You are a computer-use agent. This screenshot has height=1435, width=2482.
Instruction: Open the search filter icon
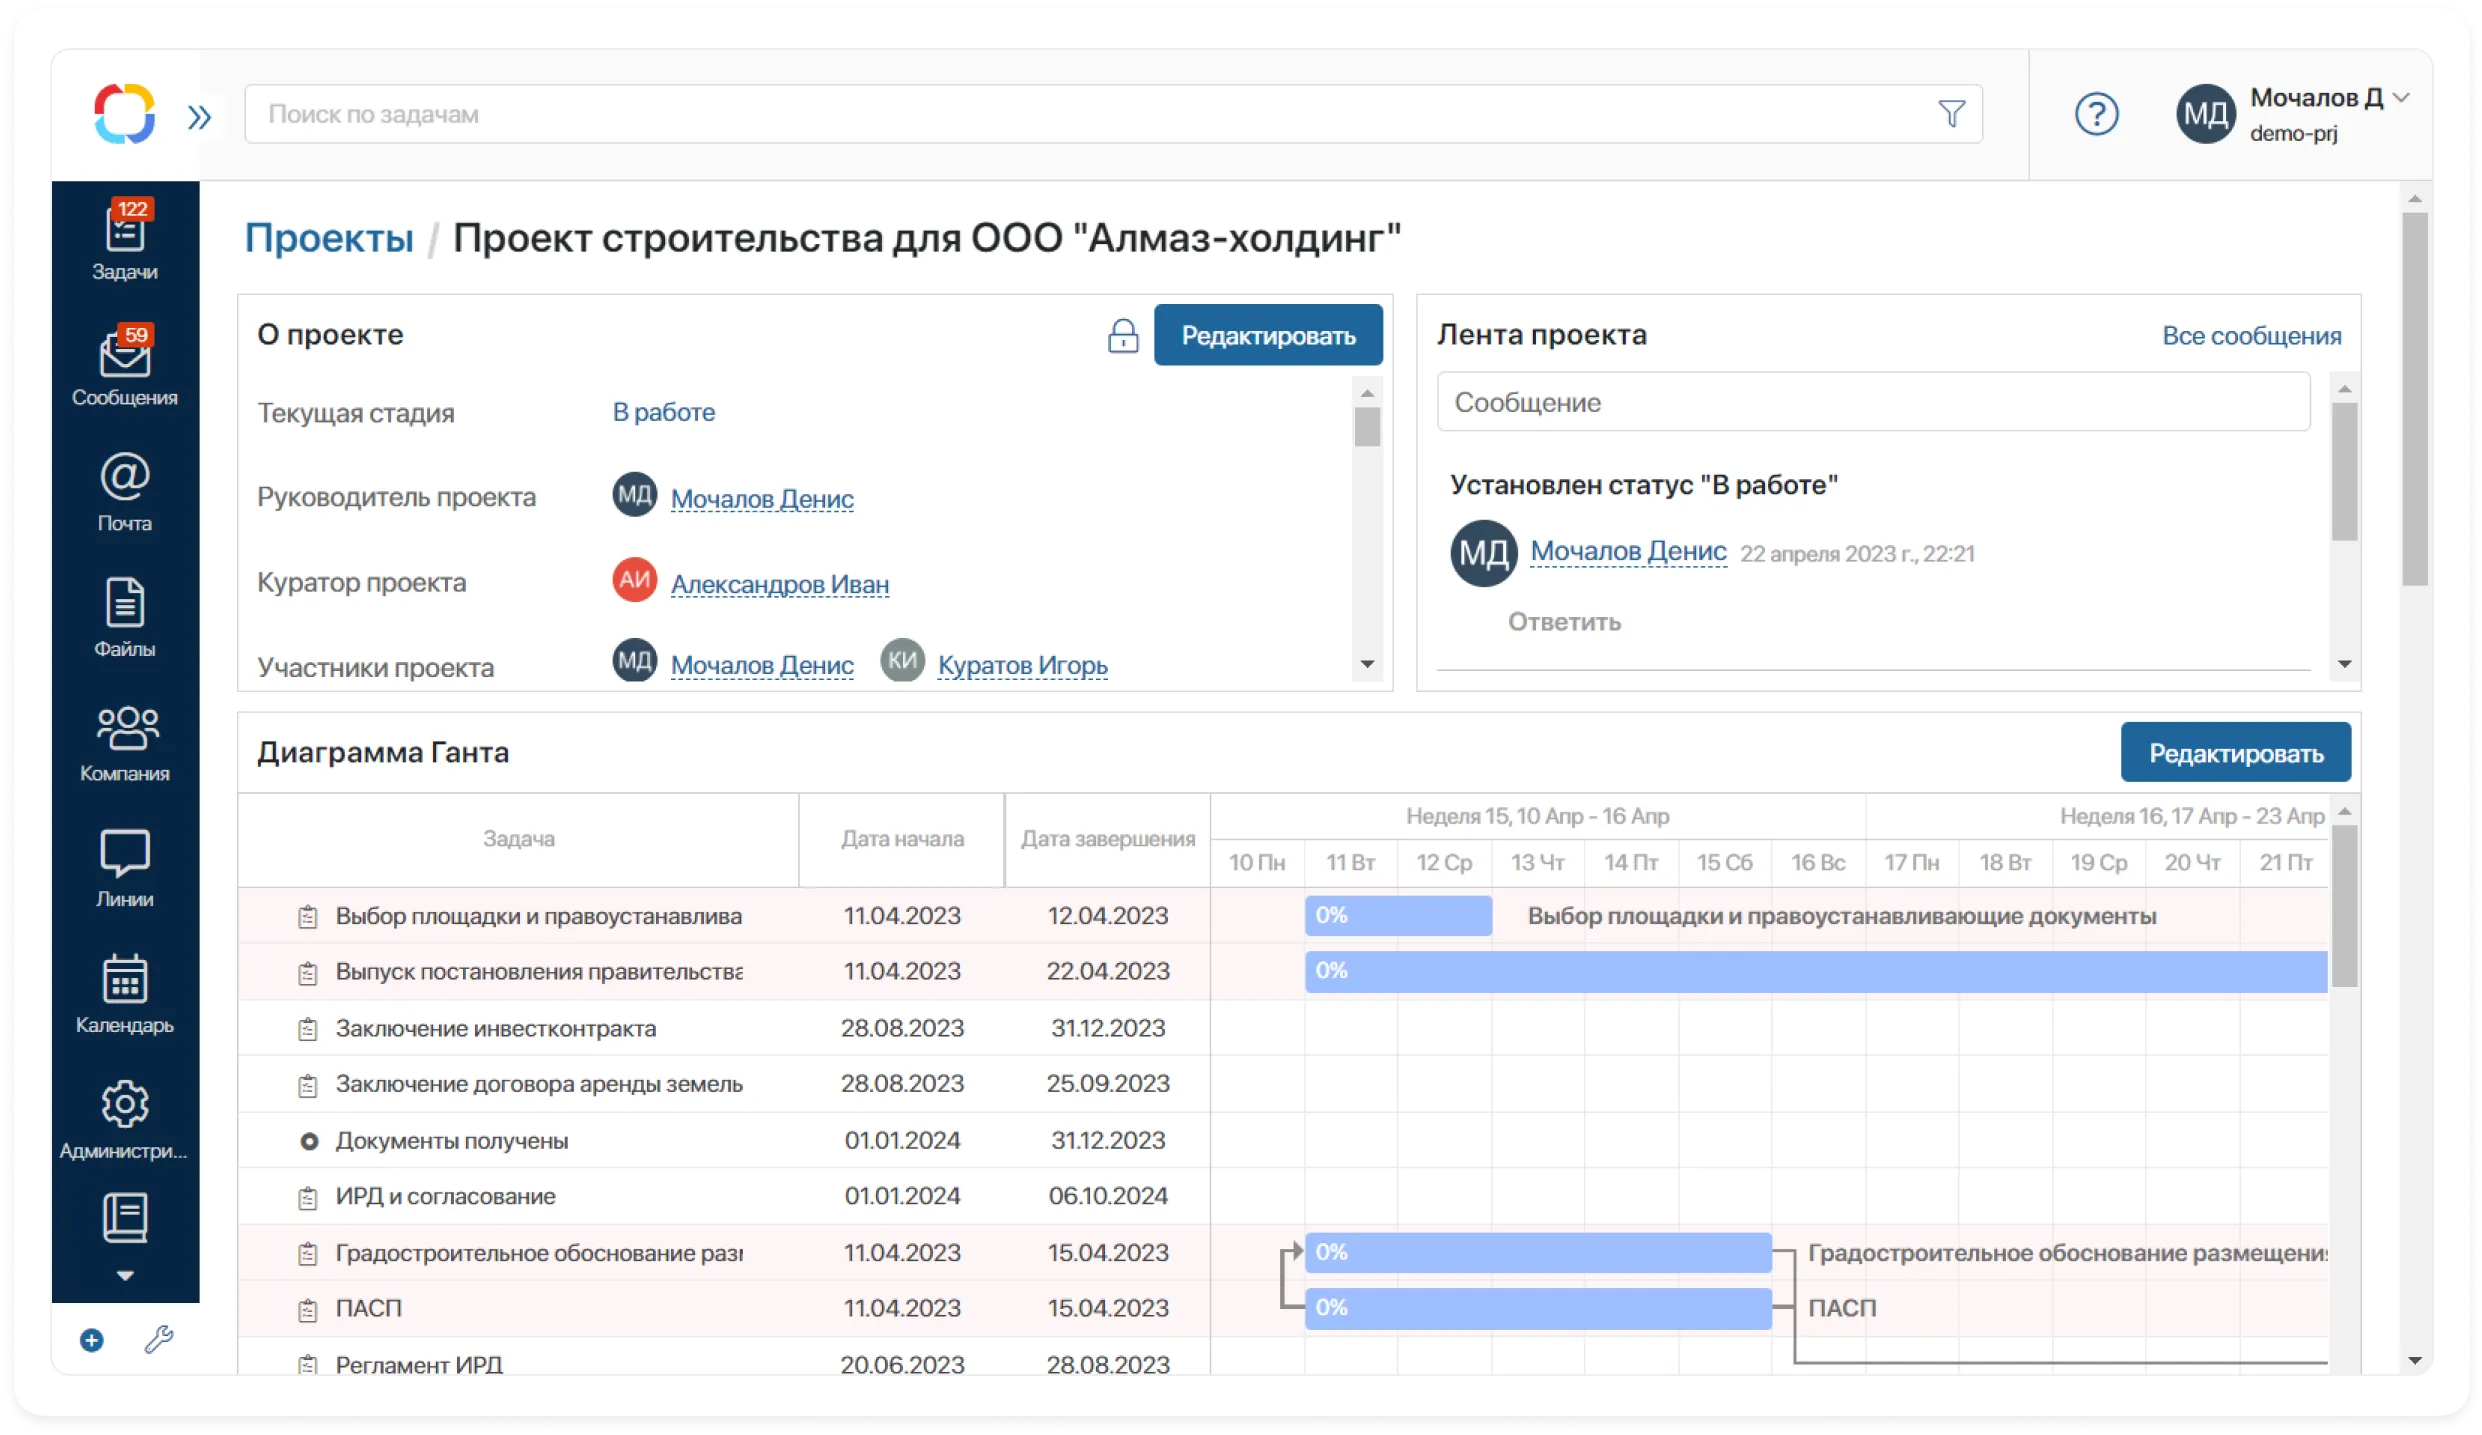coord(1951,113)
